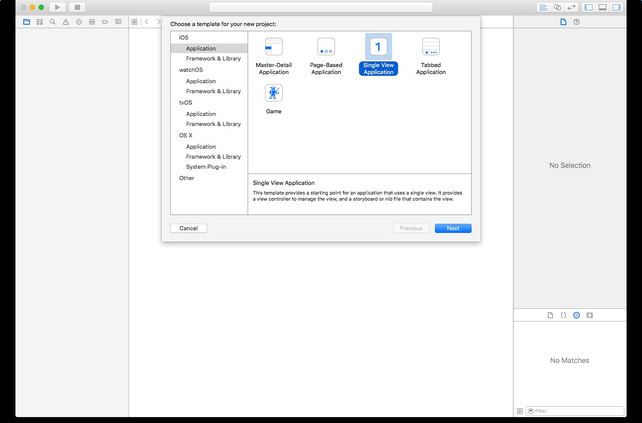
Task: Select iOS section header in sidebar
Action: tap(183, 37)
